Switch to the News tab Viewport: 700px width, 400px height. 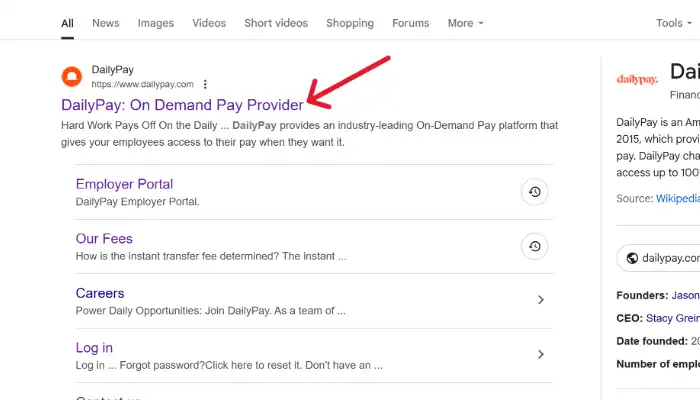click(x=106, y=23)
